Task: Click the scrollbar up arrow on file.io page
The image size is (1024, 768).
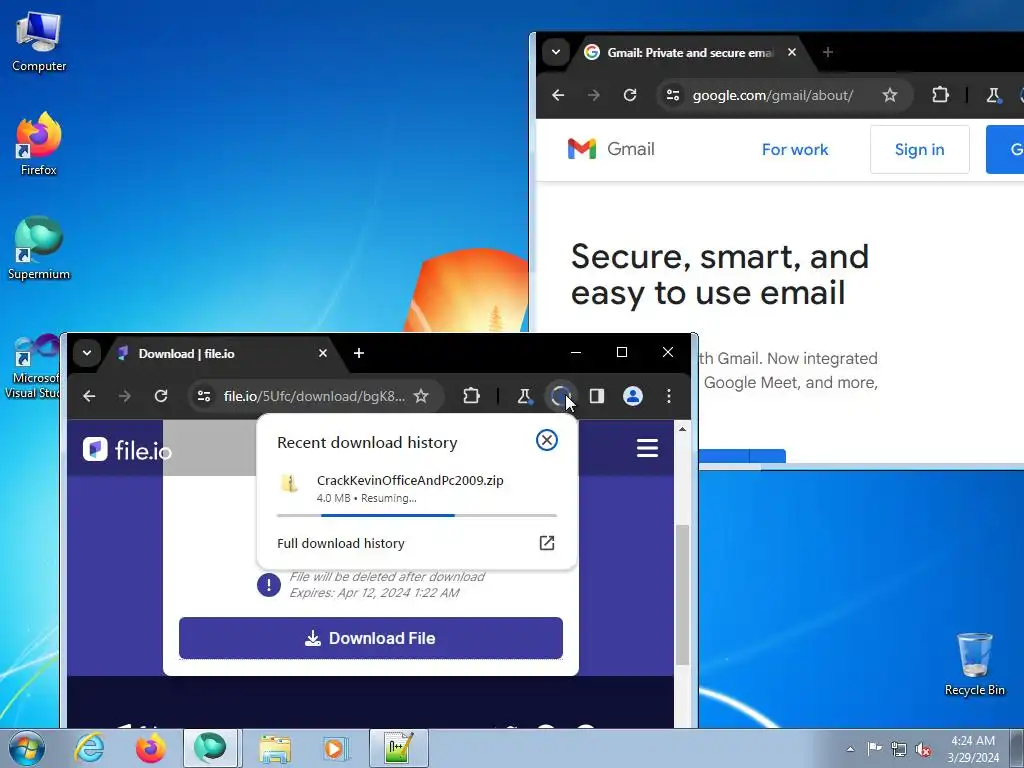Action: pyautogui.click(x=682, y=429)
